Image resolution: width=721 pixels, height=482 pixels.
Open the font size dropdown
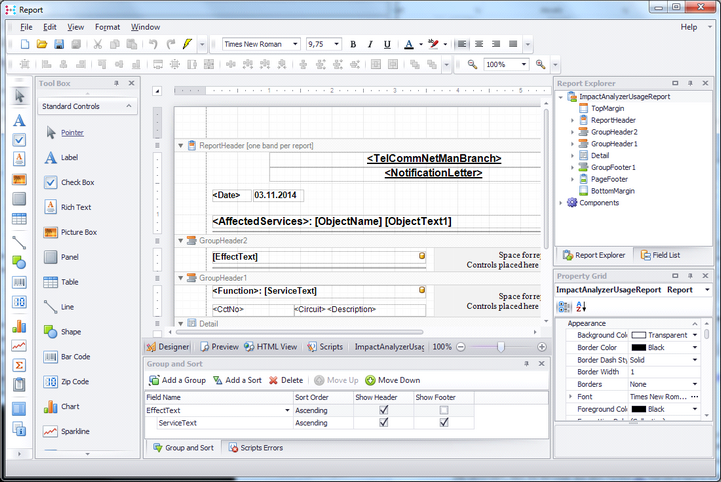[x=337, y=44]
